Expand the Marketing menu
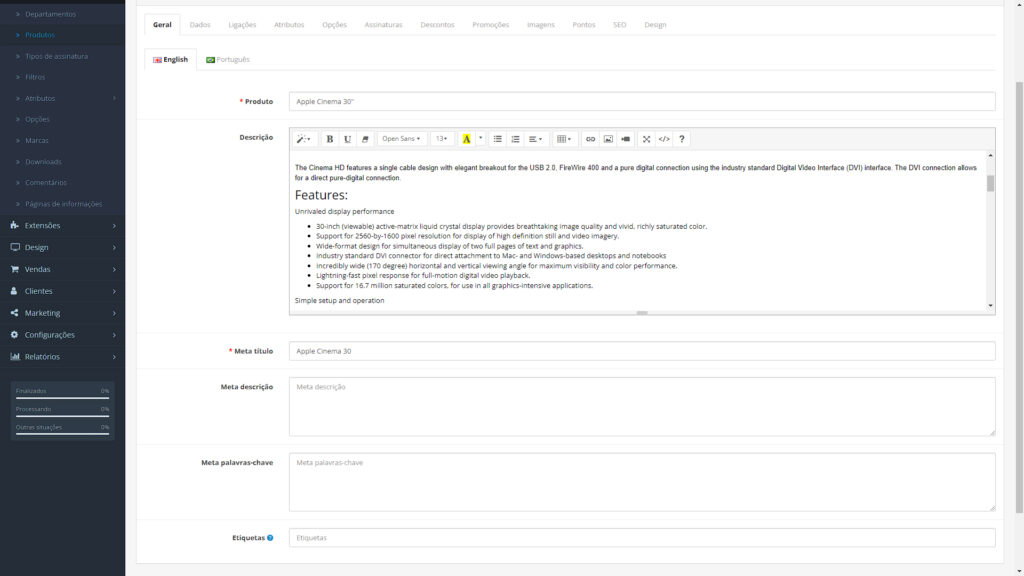This screenshot has width=1024, height=576. click(63, 313)
